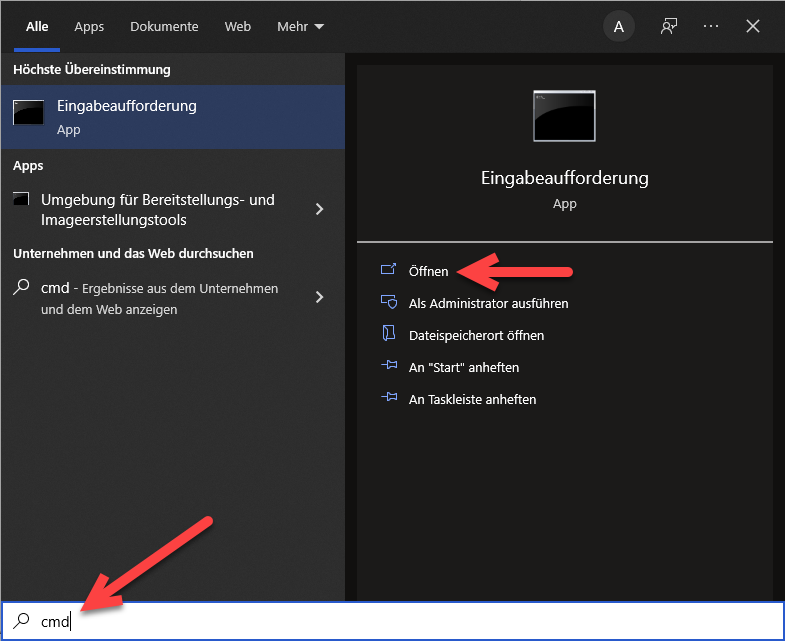Click the shield icon for administrator run
785x641 pixels.
[x=389, y=302]
